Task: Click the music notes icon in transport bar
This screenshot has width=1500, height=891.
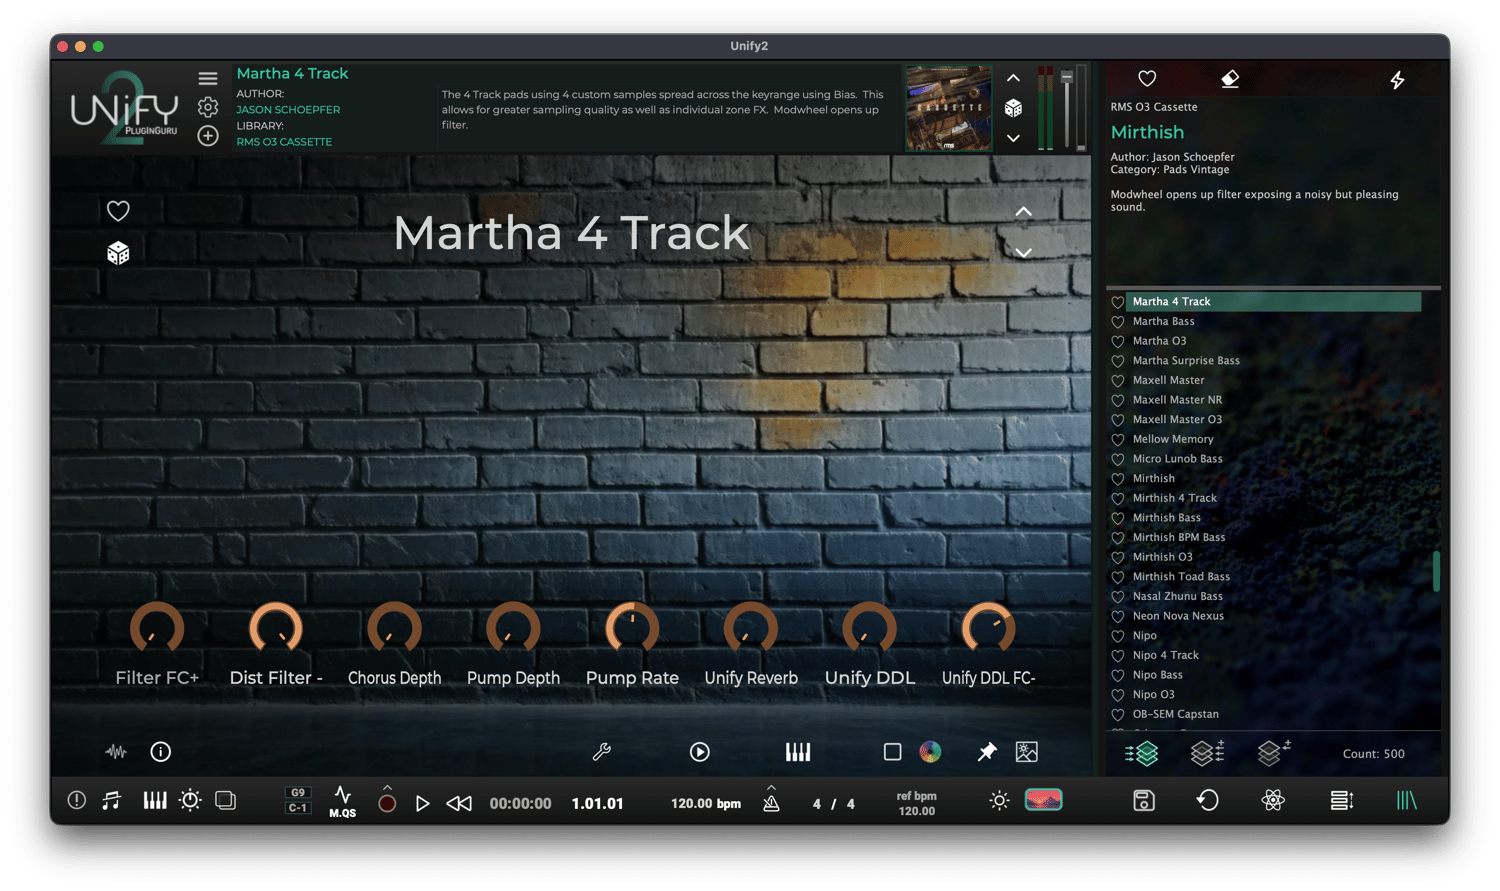Action: (x=111, y=800)
